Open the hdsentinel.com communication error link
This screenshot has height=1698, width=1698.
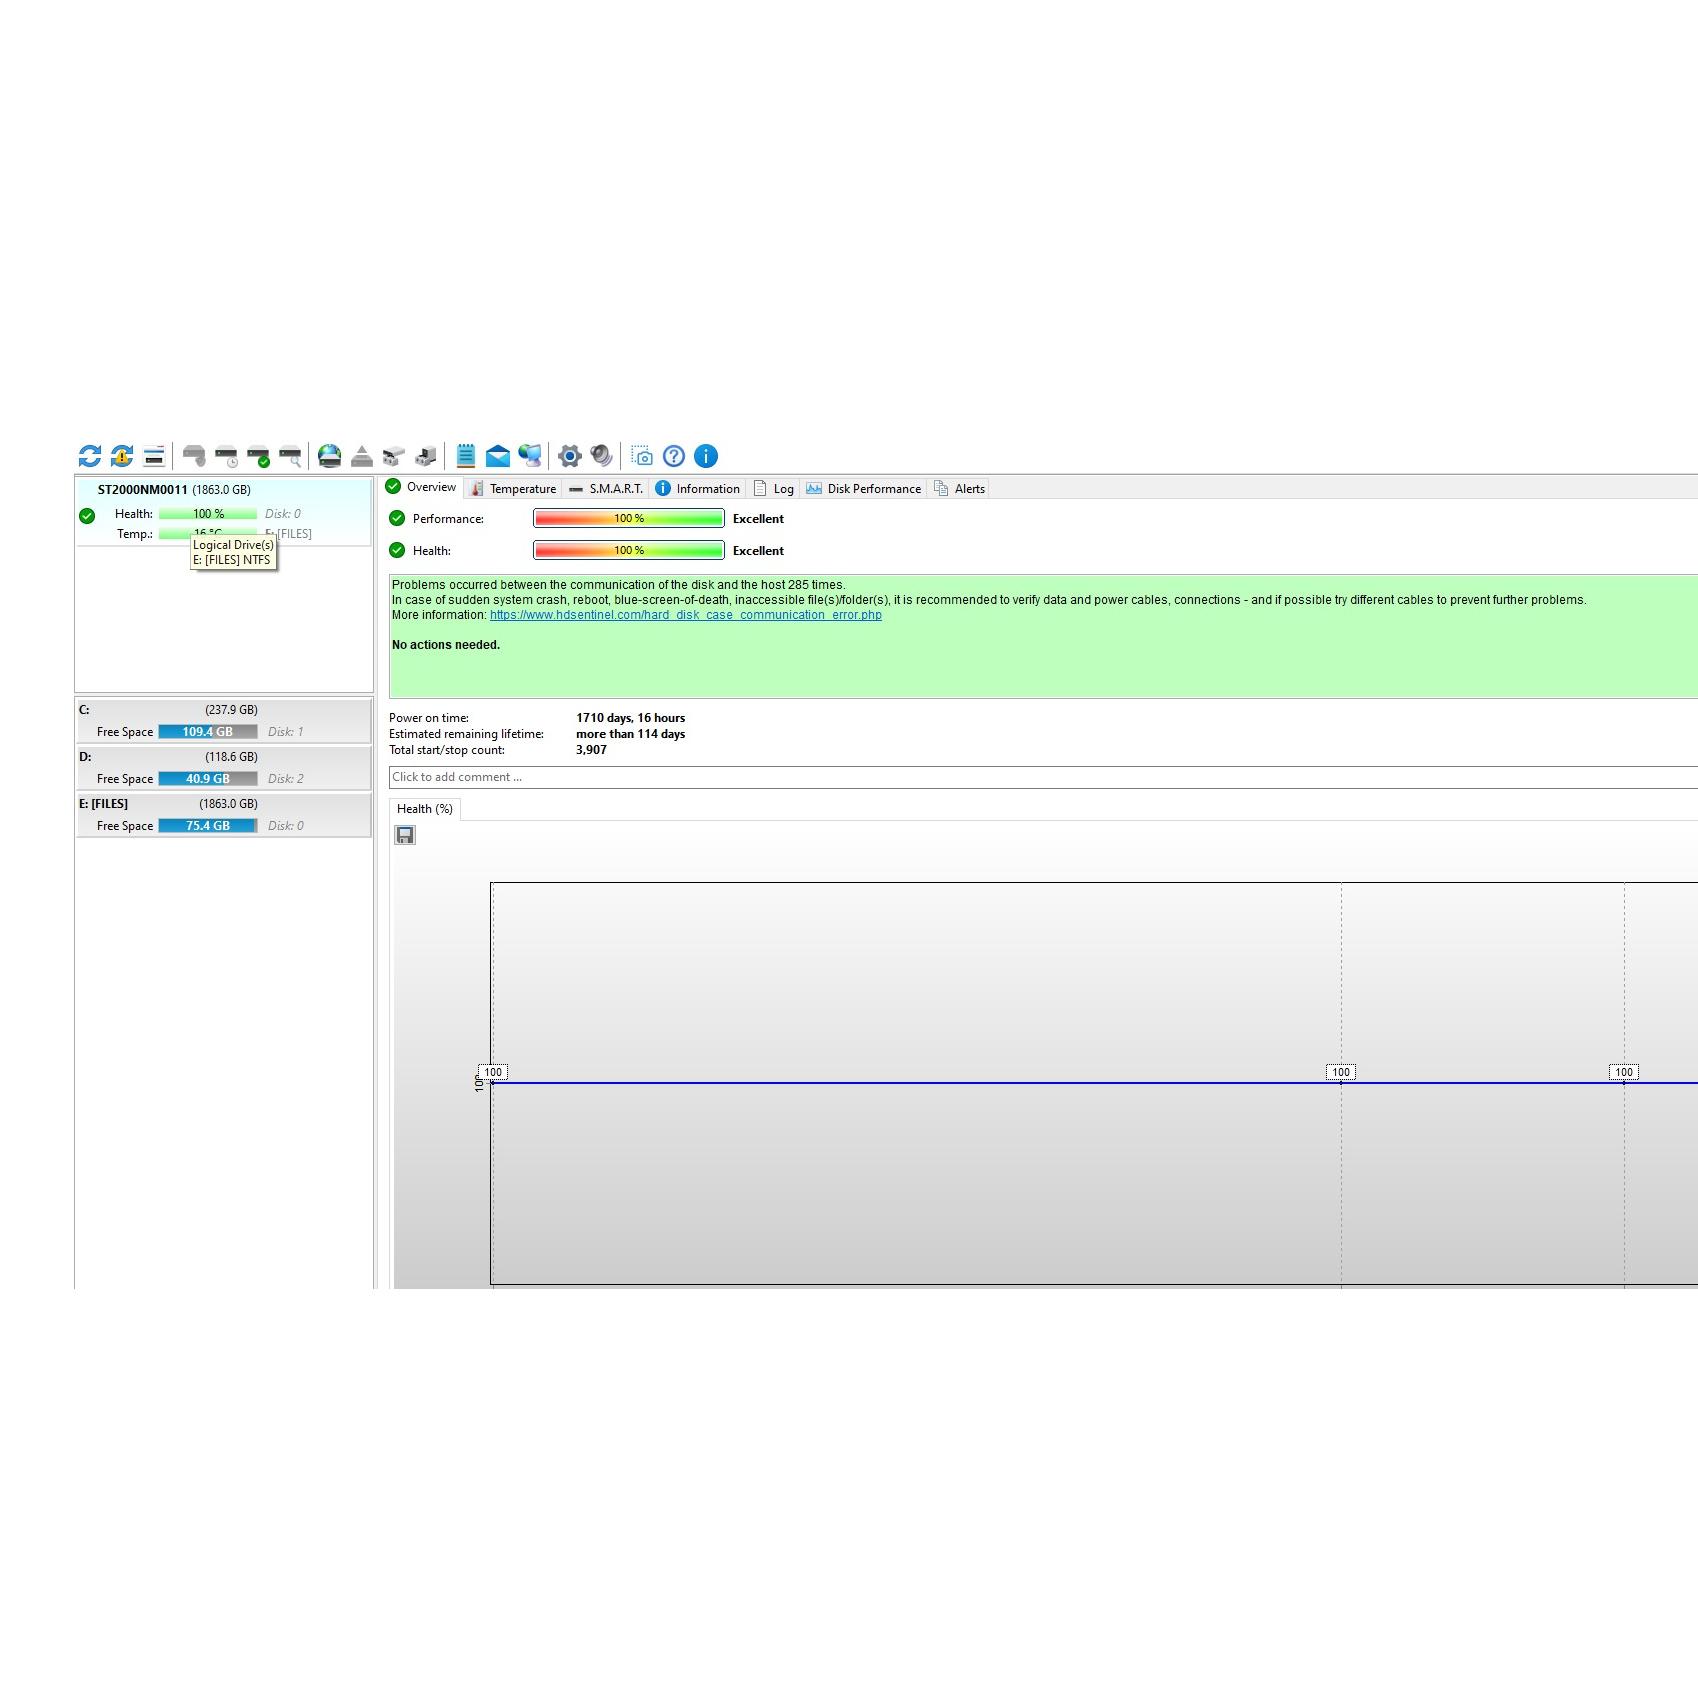pyautogui.click(x=685, y=615)
